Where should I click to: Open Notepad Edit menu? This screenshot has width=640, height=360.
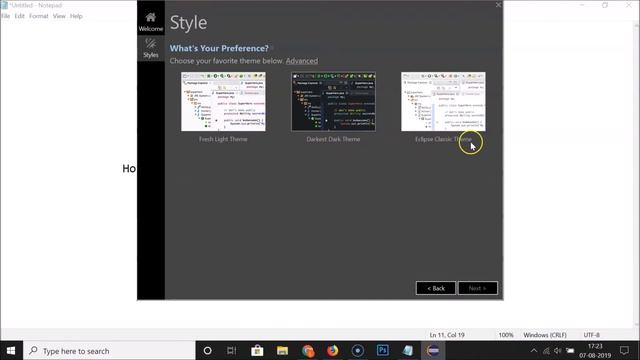pyautogui.click(x=20, y=16)
